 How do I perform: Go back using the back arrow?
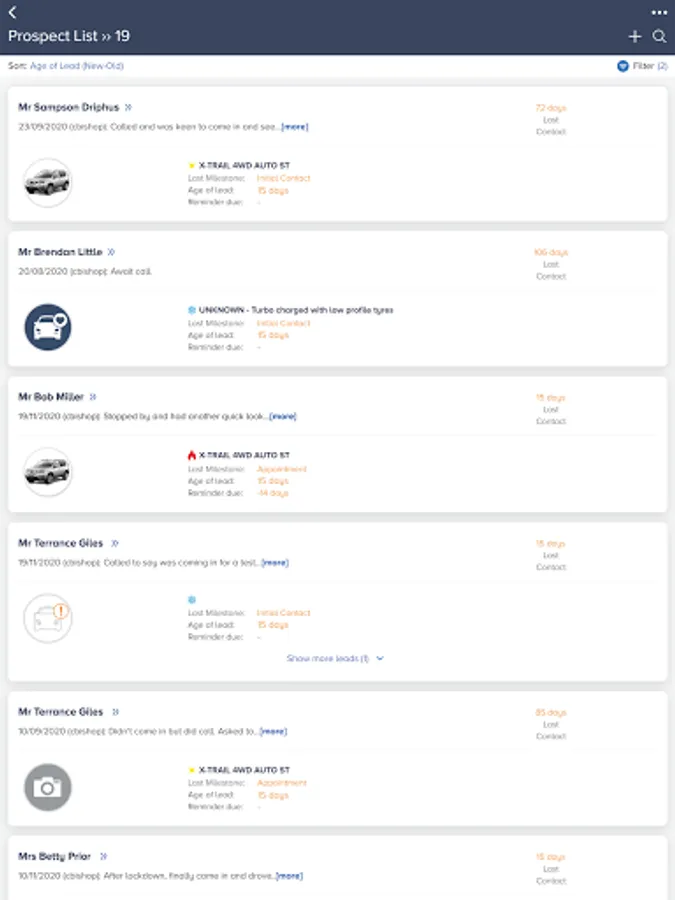click(x=14, y=10)
